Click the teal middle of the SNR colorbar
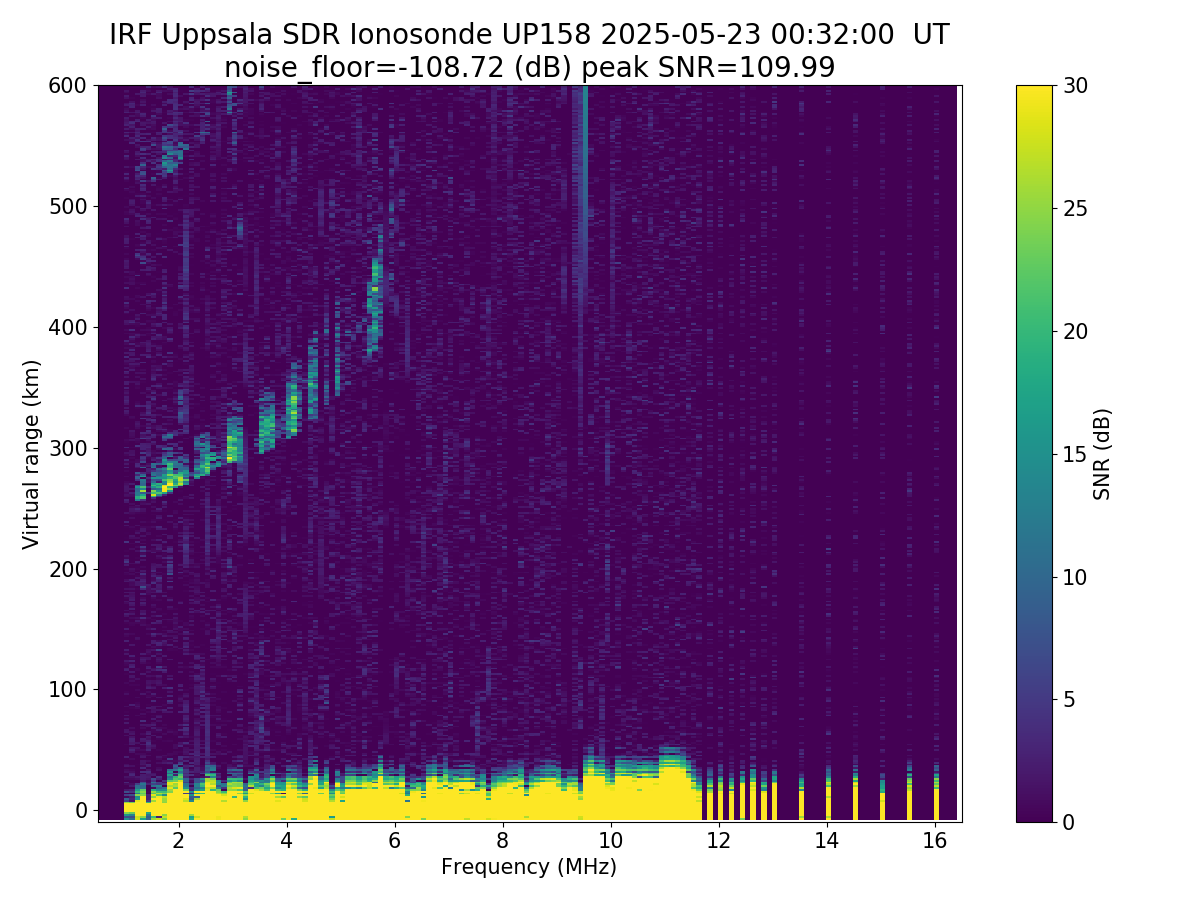This screenshot has height=900, width=1200. [x=1034, y=453]
